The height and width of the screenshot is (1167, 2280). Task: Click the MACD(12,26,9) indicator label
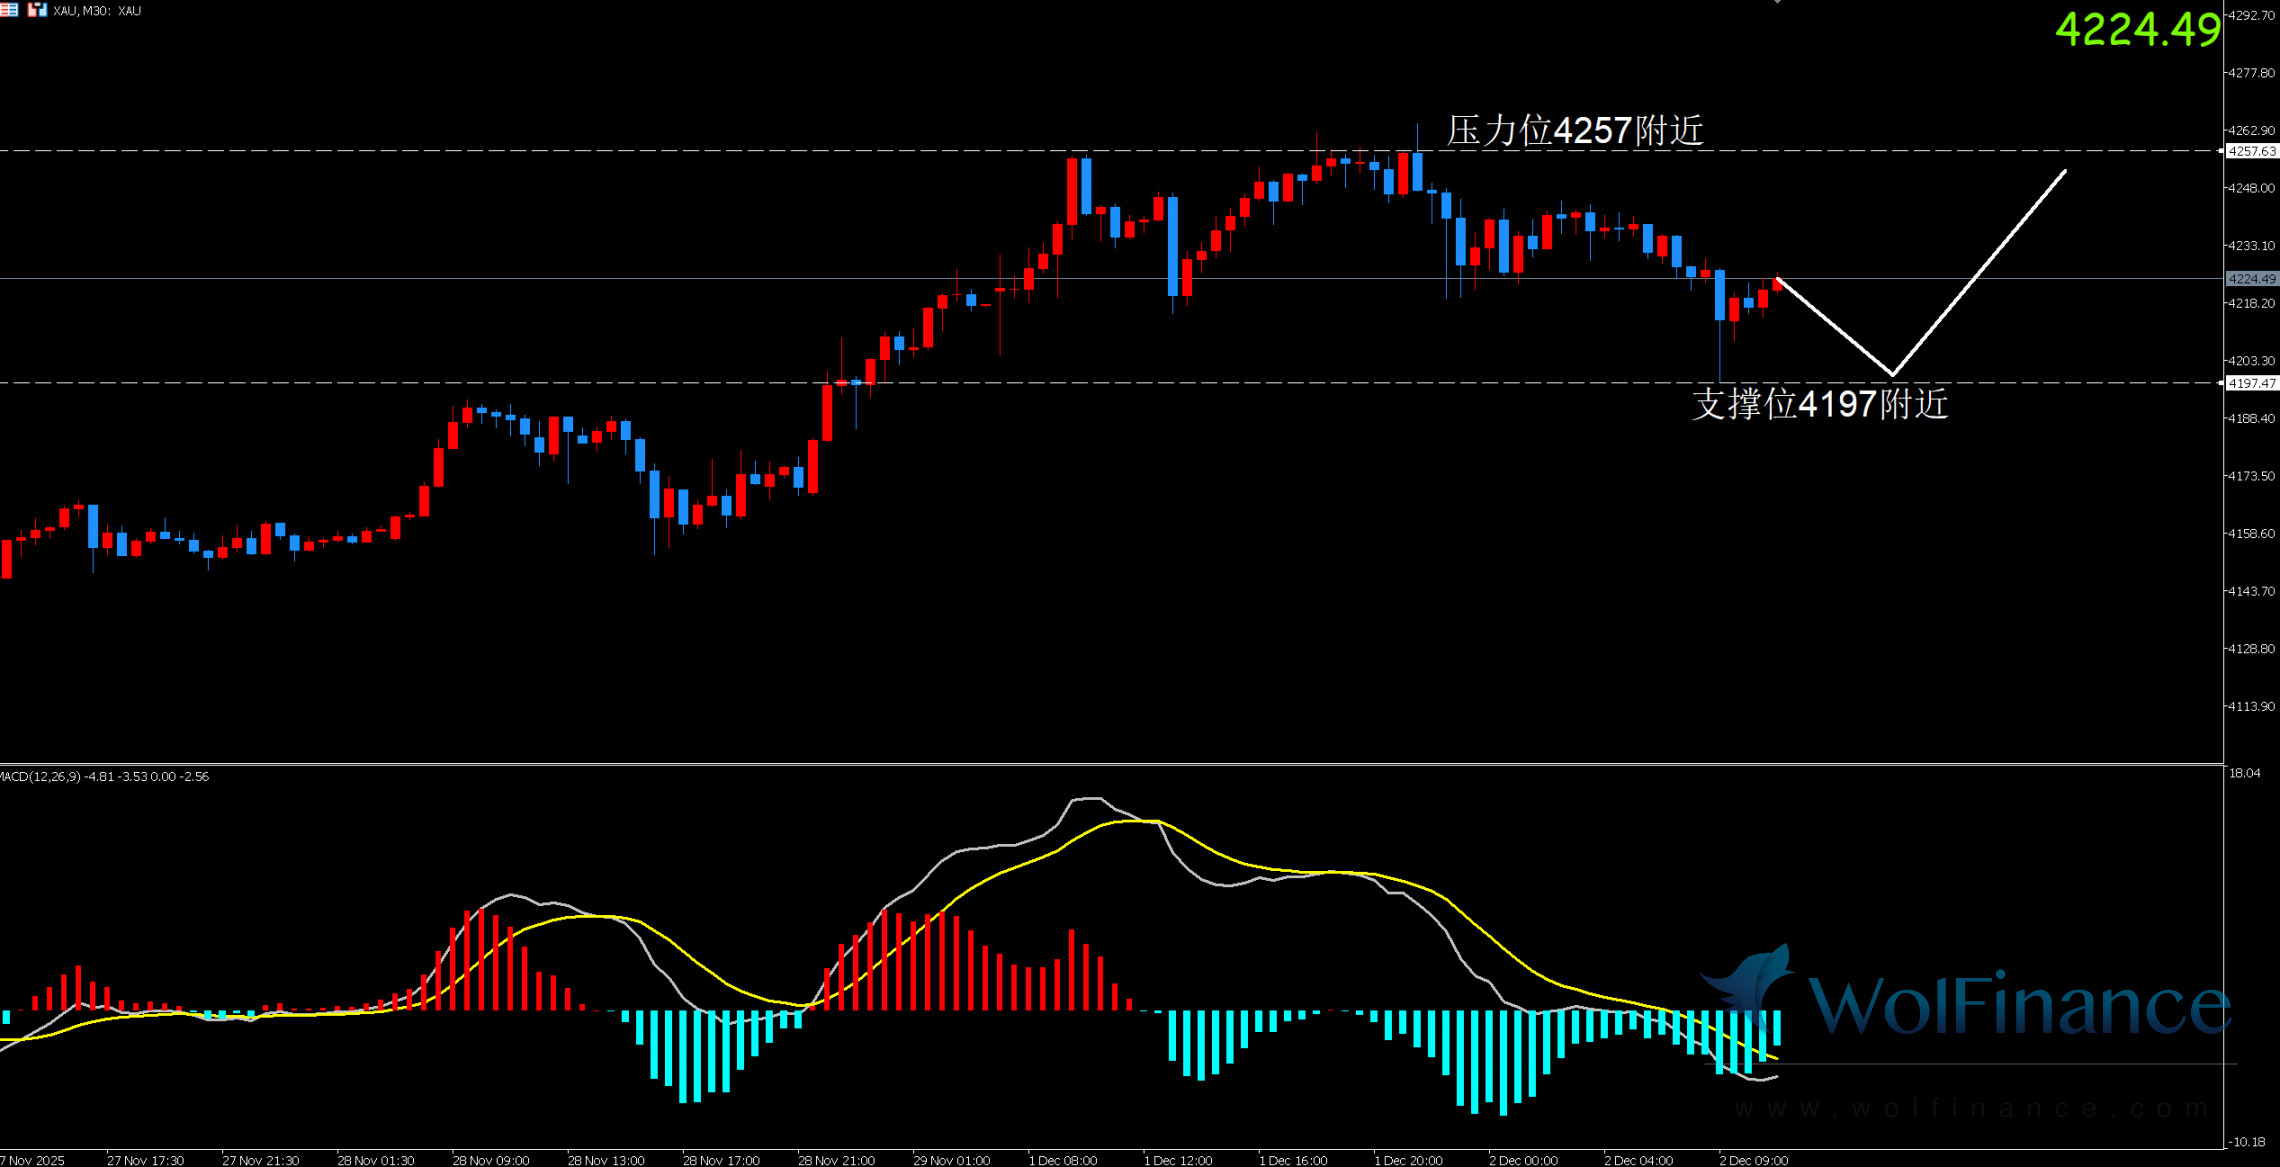pos(40,777)
